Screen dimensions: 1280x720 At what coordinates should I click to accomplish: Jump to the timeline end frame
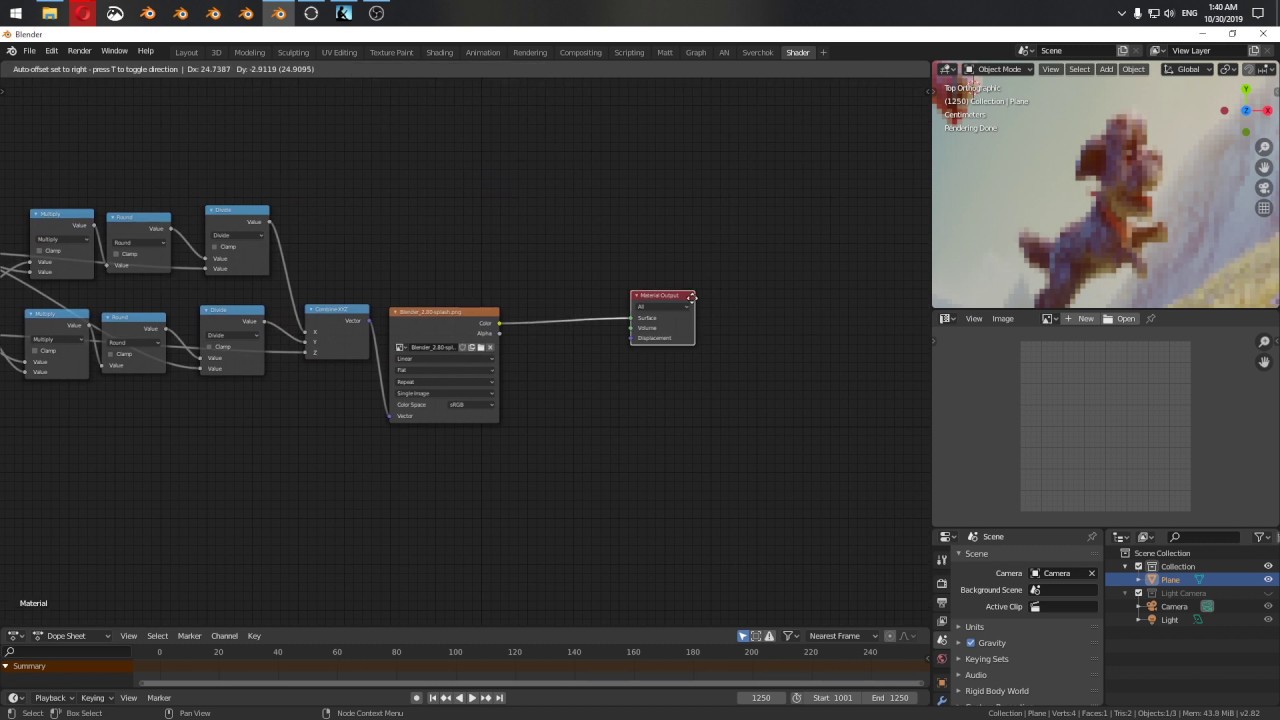[499, 698]
